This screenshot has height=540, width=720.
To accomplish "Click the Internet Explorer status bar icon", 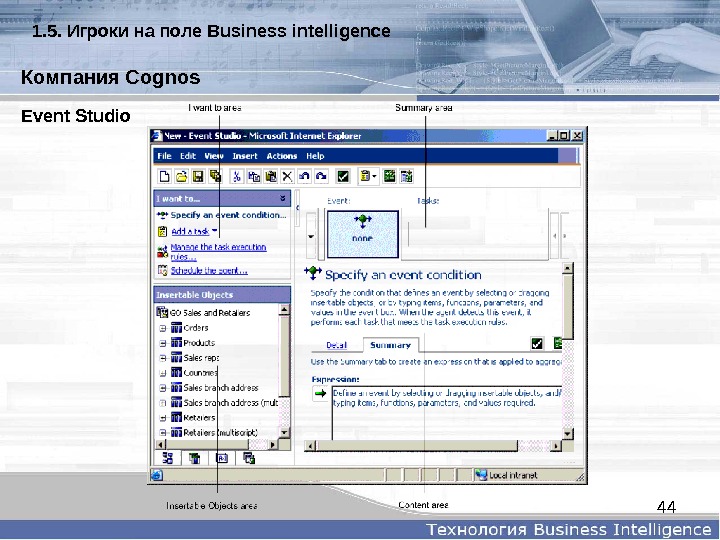I will coord(157,475).
